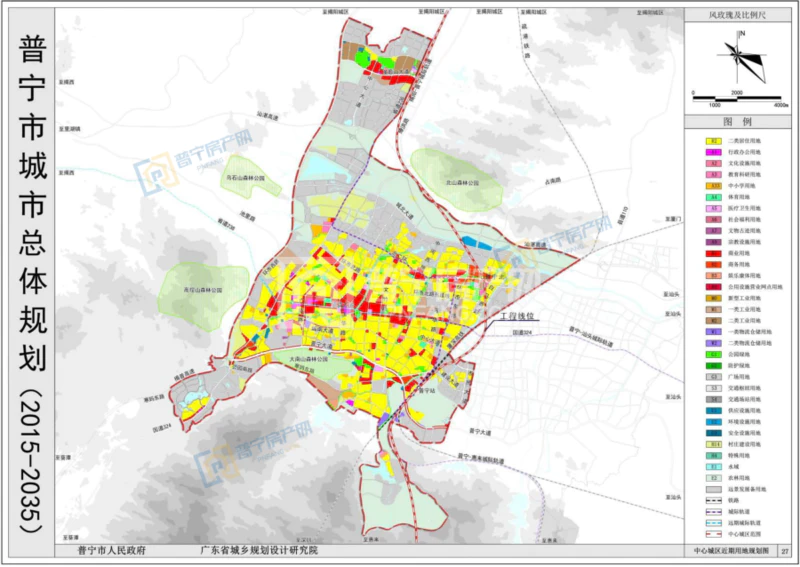This screenshot has height=567, width=800.
Task: Click the 图例 legend header
Action: [739, 121]
